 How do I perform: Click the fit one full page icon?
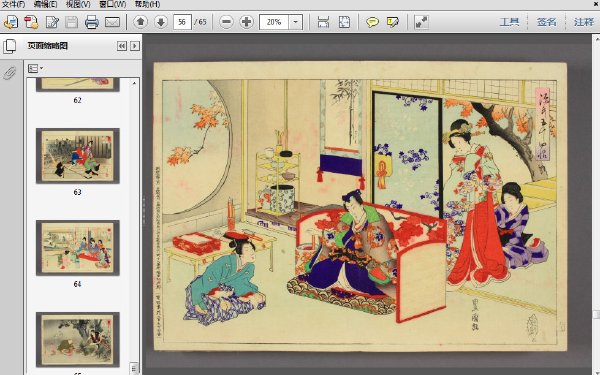344,22
